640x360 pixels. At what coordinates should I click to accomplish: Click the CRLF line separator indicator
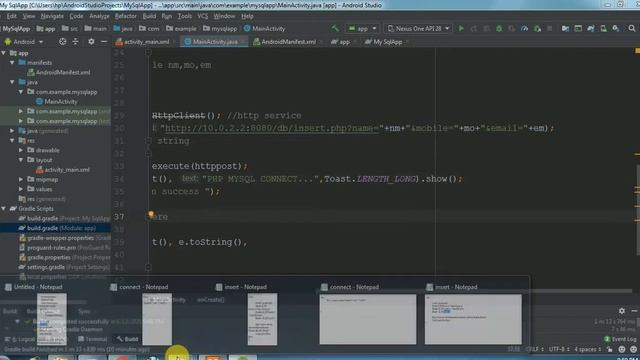click(535, 349)
